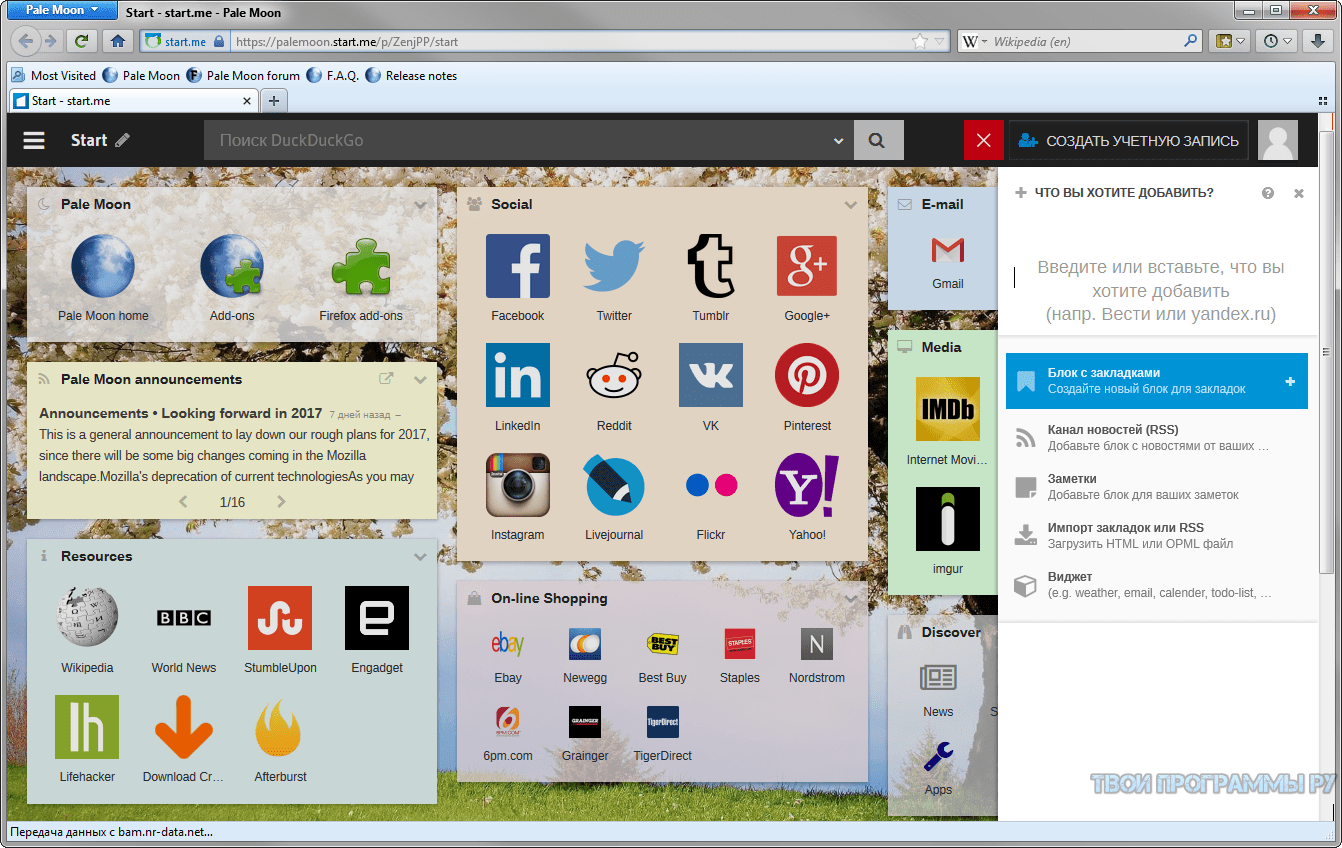Select Блок с закладками option
Image resolution: width=1342 pixels, height=848 pixels.
click(1157, 380)
